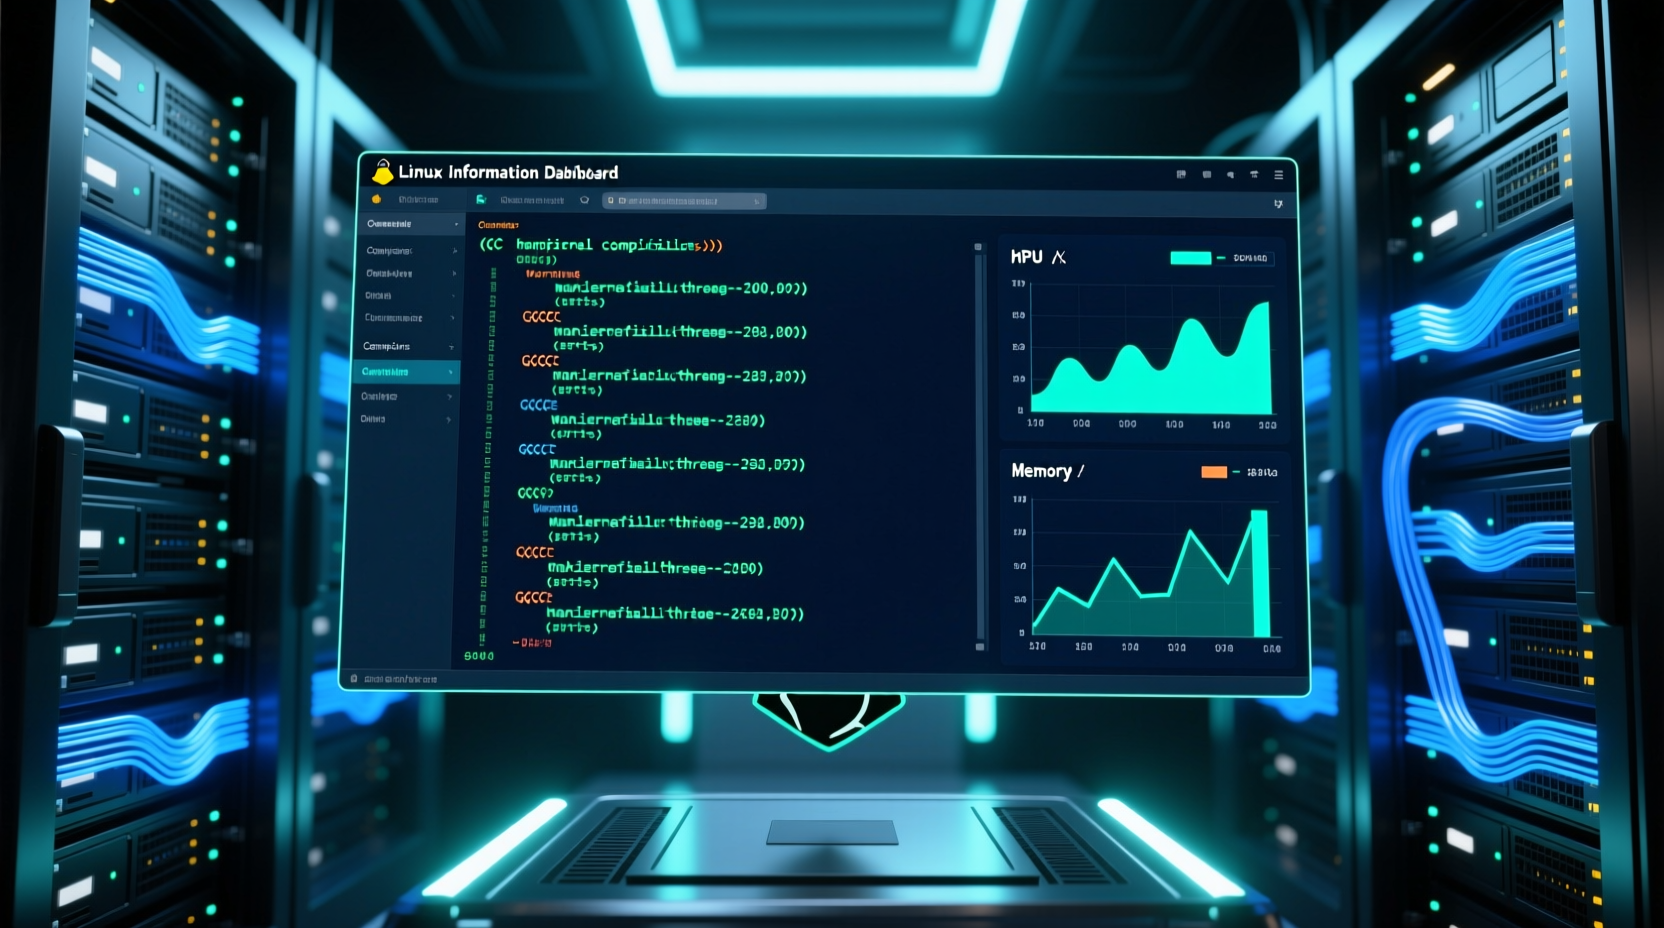Click the speaker-shaped icon in the title bar
Screen dimensions: 1664x928
pyautogui.click(x=1230, y=175)
